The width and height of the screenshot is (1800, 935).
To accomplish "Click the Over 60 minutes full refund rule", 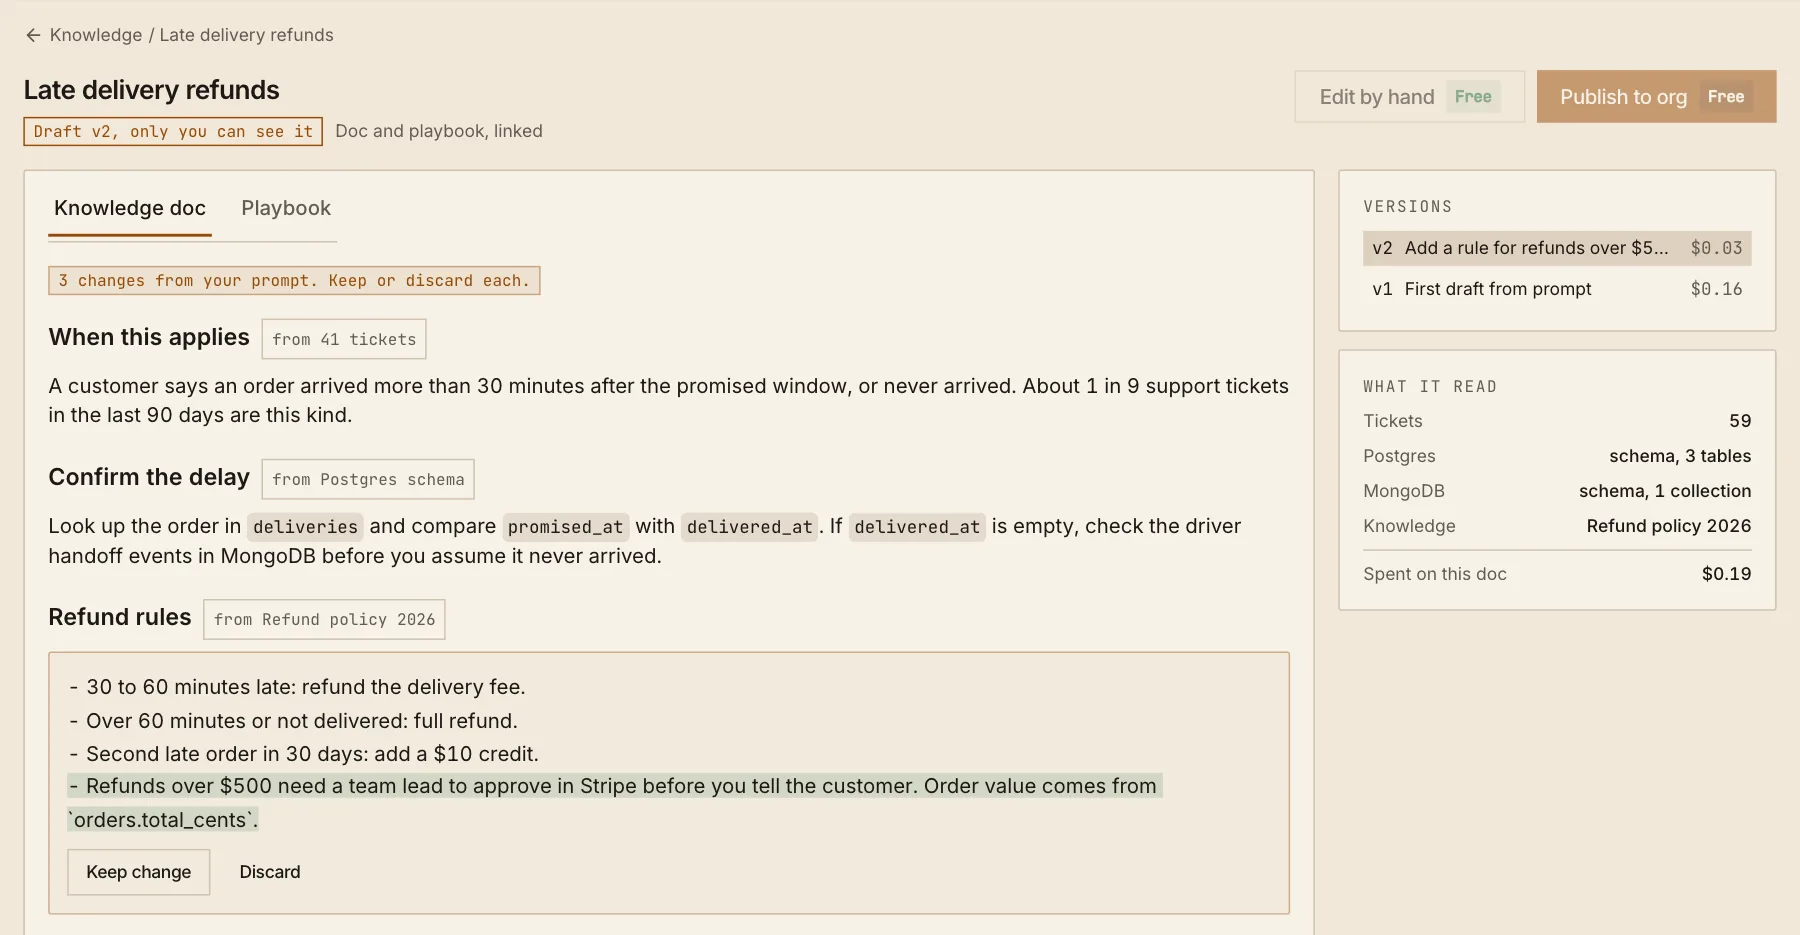I will (294, 721).
